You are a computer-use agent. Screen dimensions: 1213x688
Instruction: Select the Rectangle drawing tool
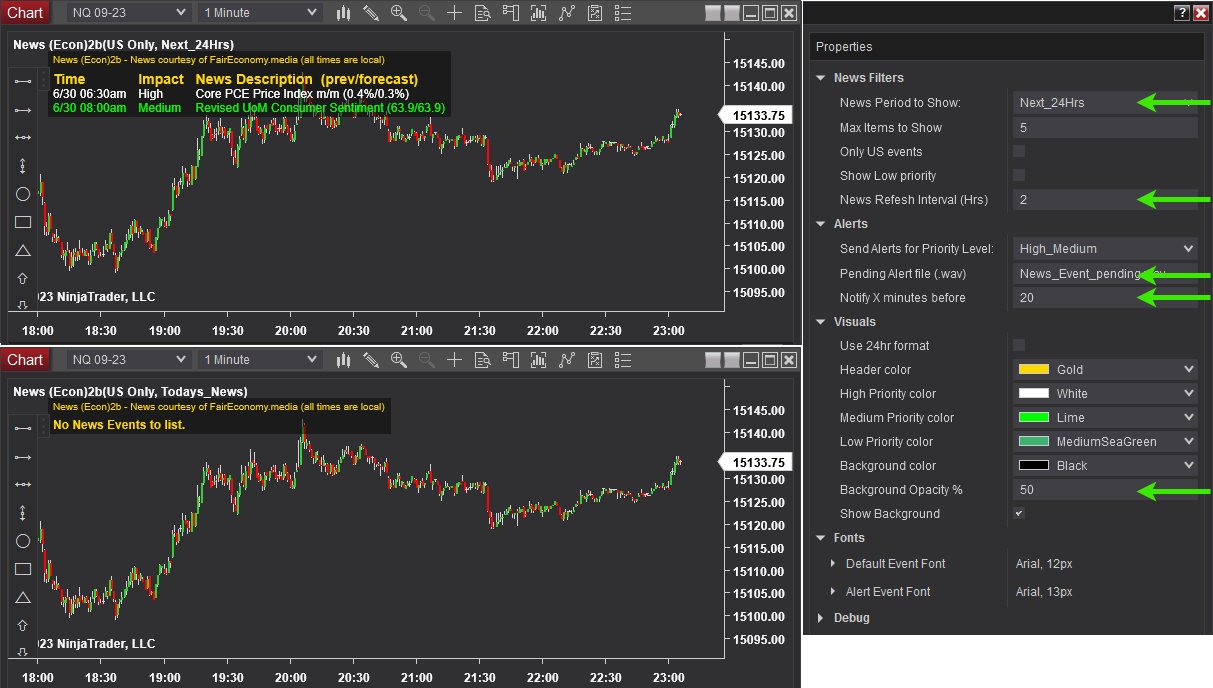[x=22, y=222]
